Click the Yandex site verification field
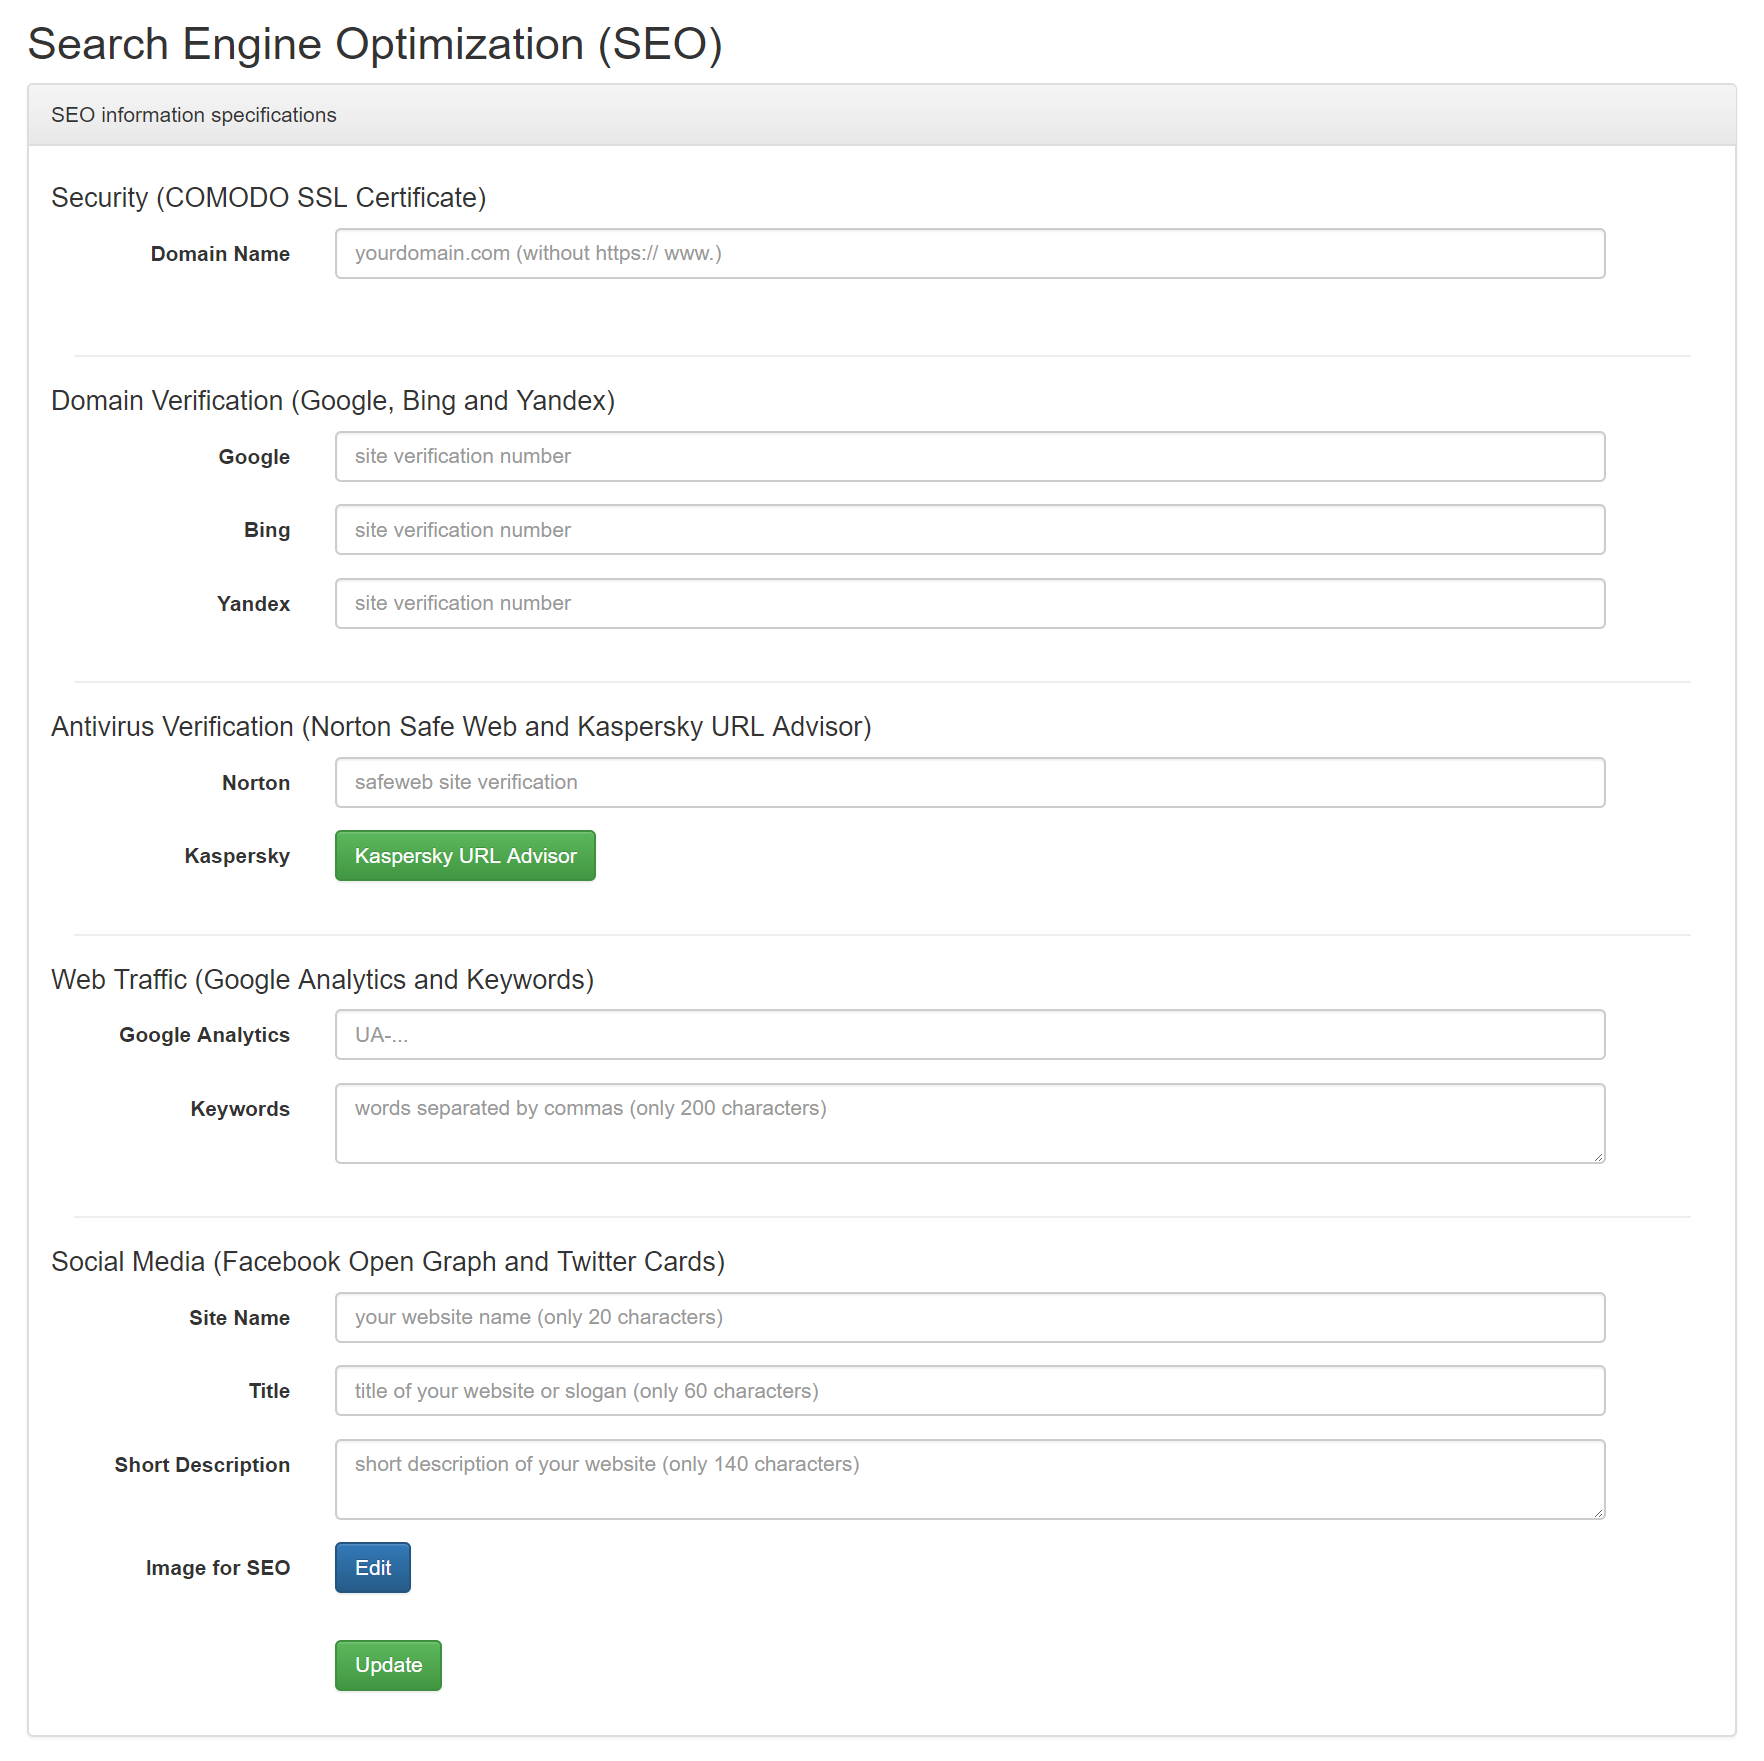The image size is (1764, 1761). tap(970, 604)
